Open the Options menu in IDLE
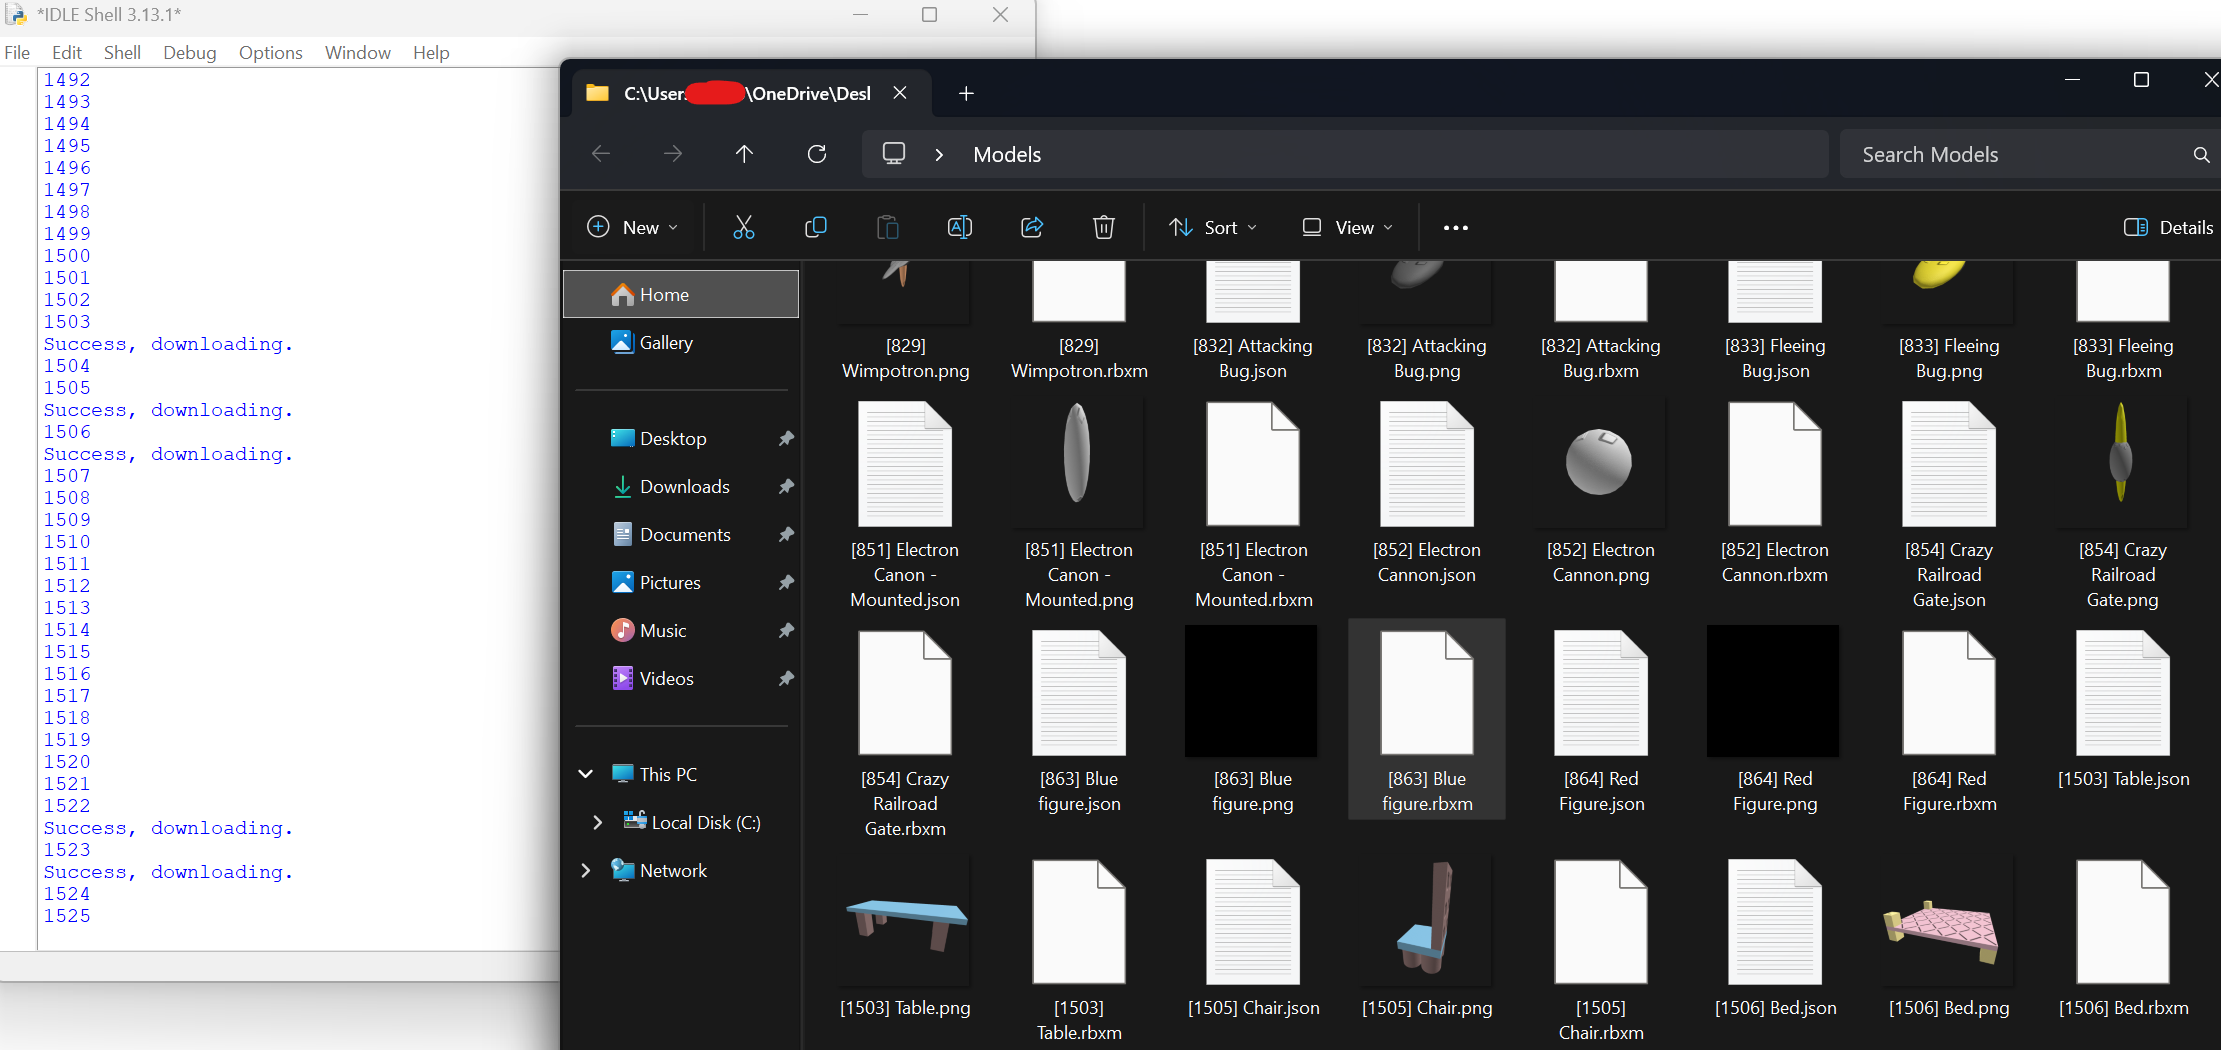Image resolution: width=2221 pixels, height=1050 pixels. [x=270, y=53]
